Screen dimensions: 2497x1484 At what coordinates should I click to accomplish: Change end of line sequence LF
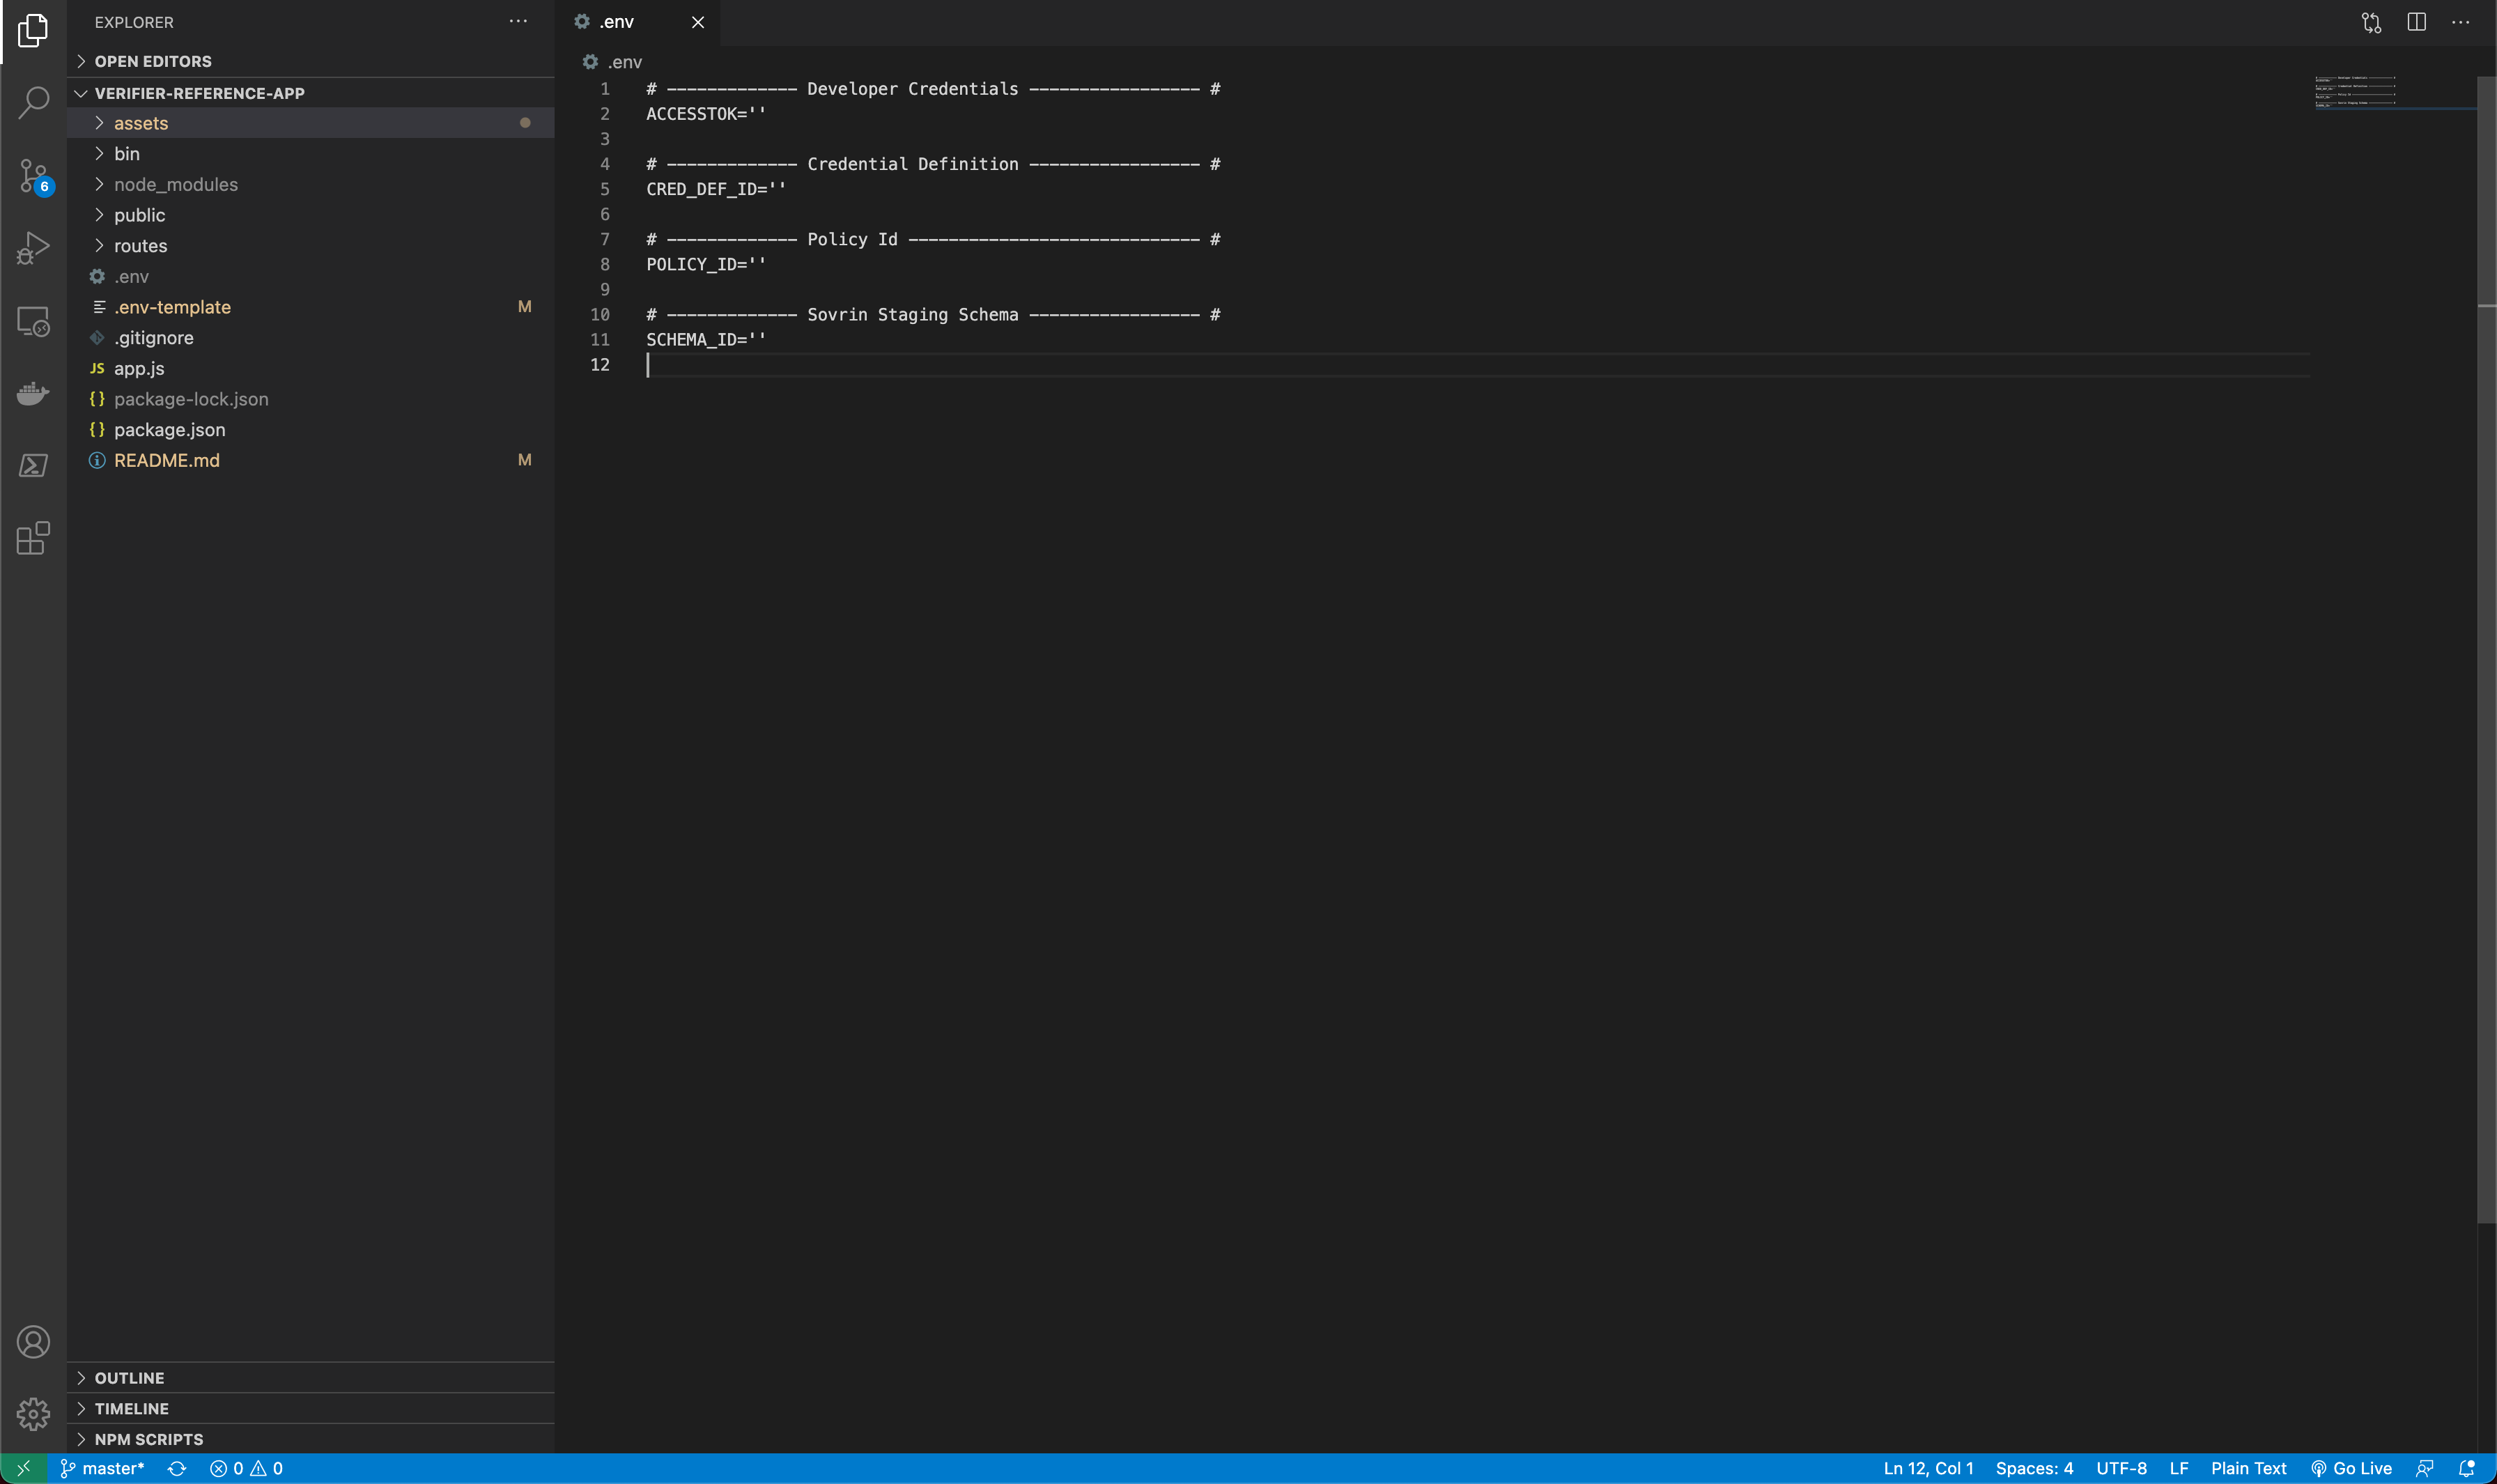pos(2179,1468)
